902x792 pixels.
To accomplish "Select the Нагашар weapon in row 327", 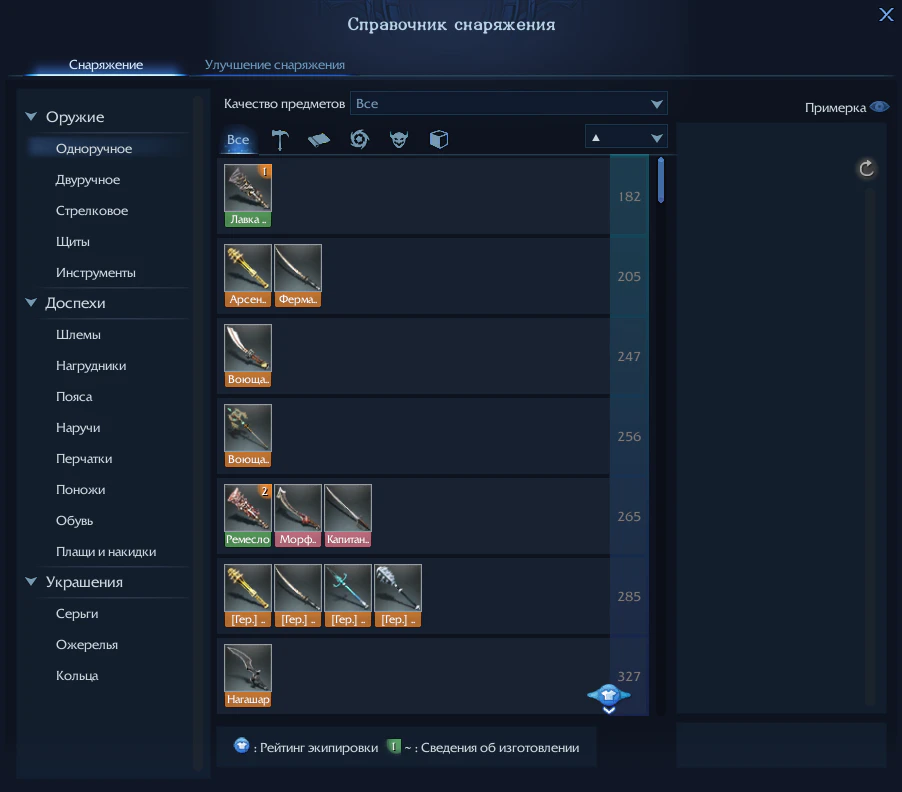I will [x=248, y=675].
